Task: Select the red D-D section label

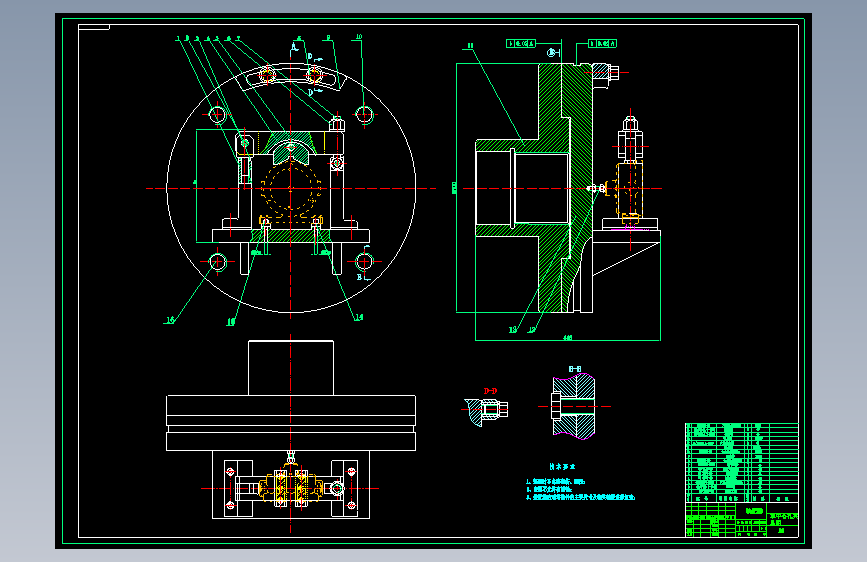Action: [490, 391]
